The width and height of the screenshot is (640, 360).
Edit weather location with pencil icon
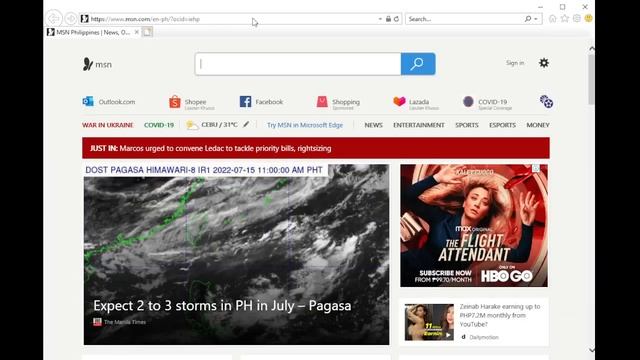pos(246,124)
